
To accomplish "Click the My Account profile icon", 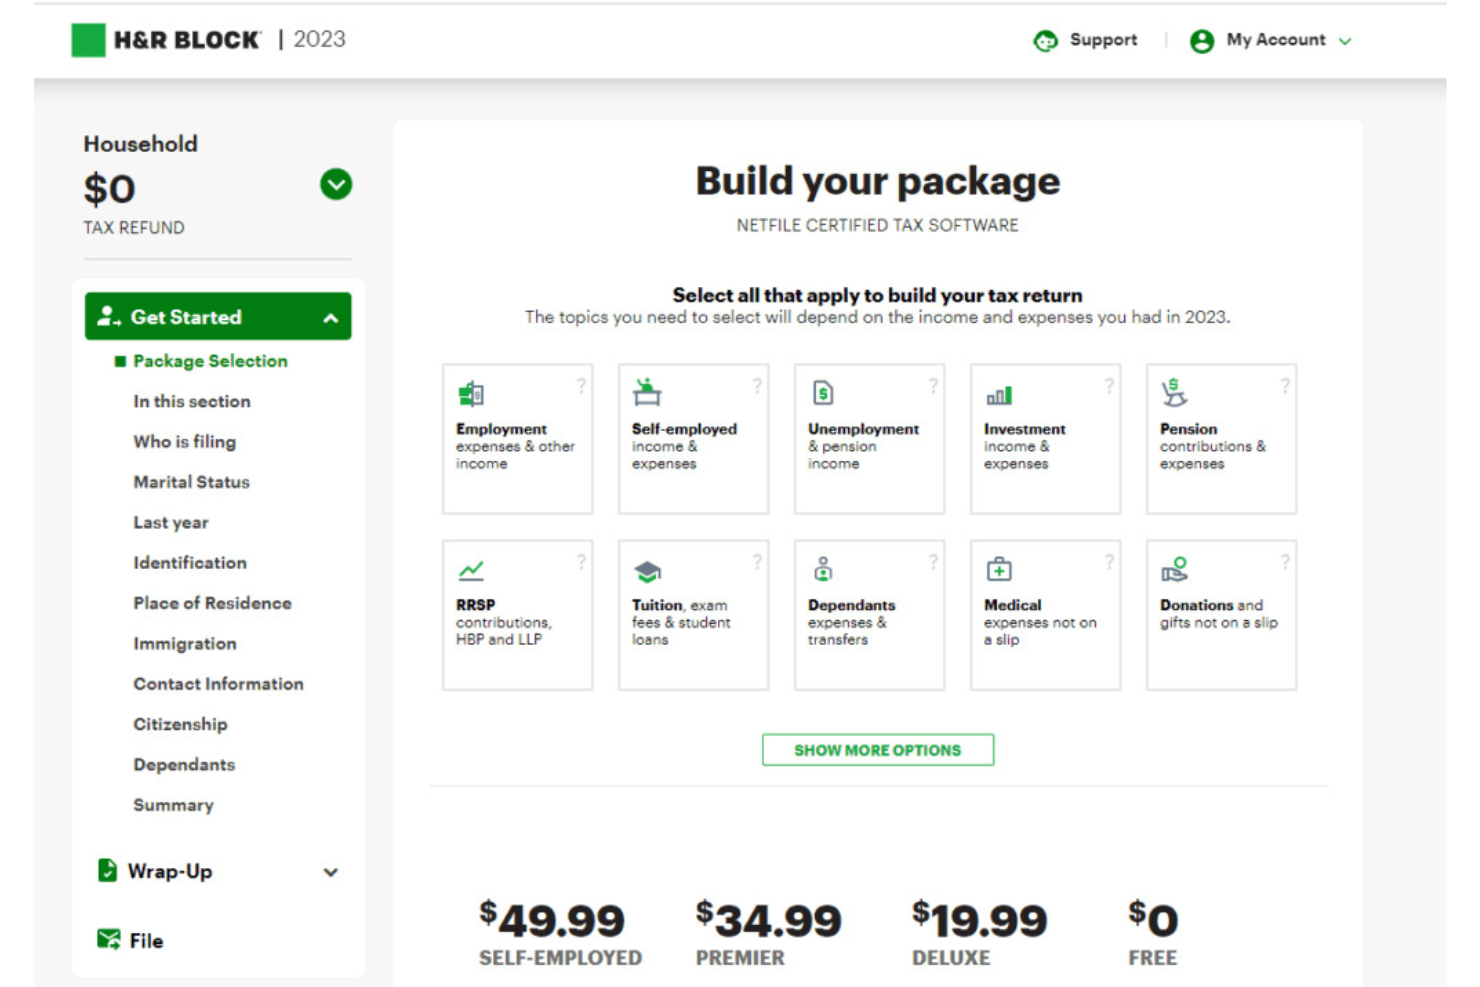I will pyautogui.click(x=1201, y=41).
